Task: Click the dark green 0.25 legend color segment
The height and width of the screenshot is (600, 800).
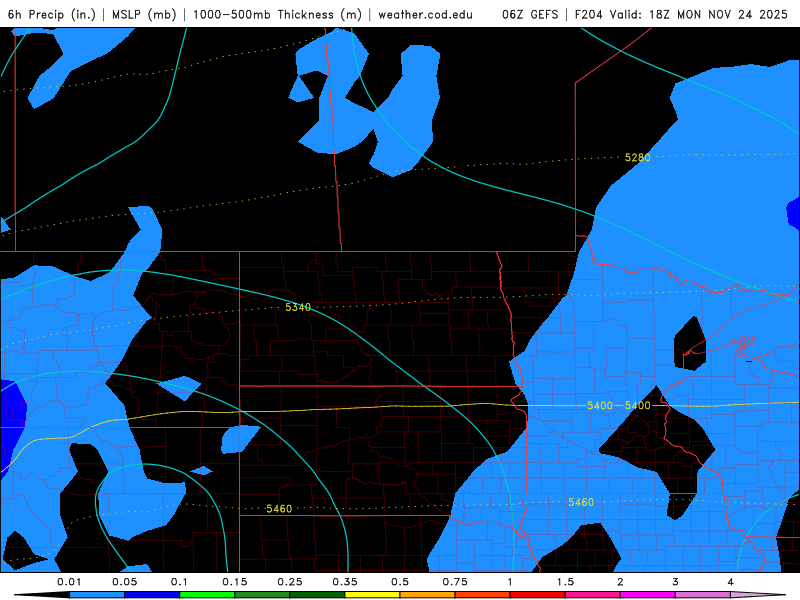Action: 317,595
